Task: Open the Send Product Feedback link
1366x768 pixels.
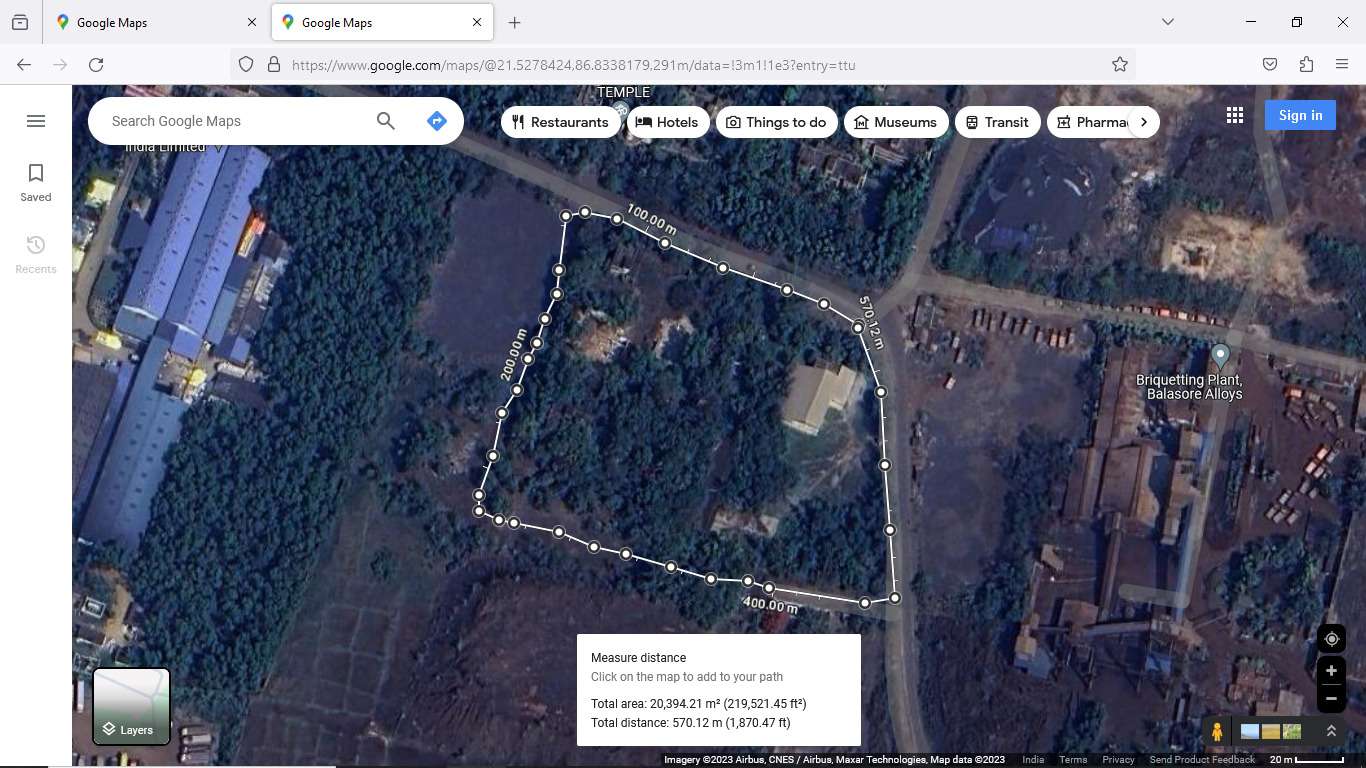Action: (x=1202, y=760)
